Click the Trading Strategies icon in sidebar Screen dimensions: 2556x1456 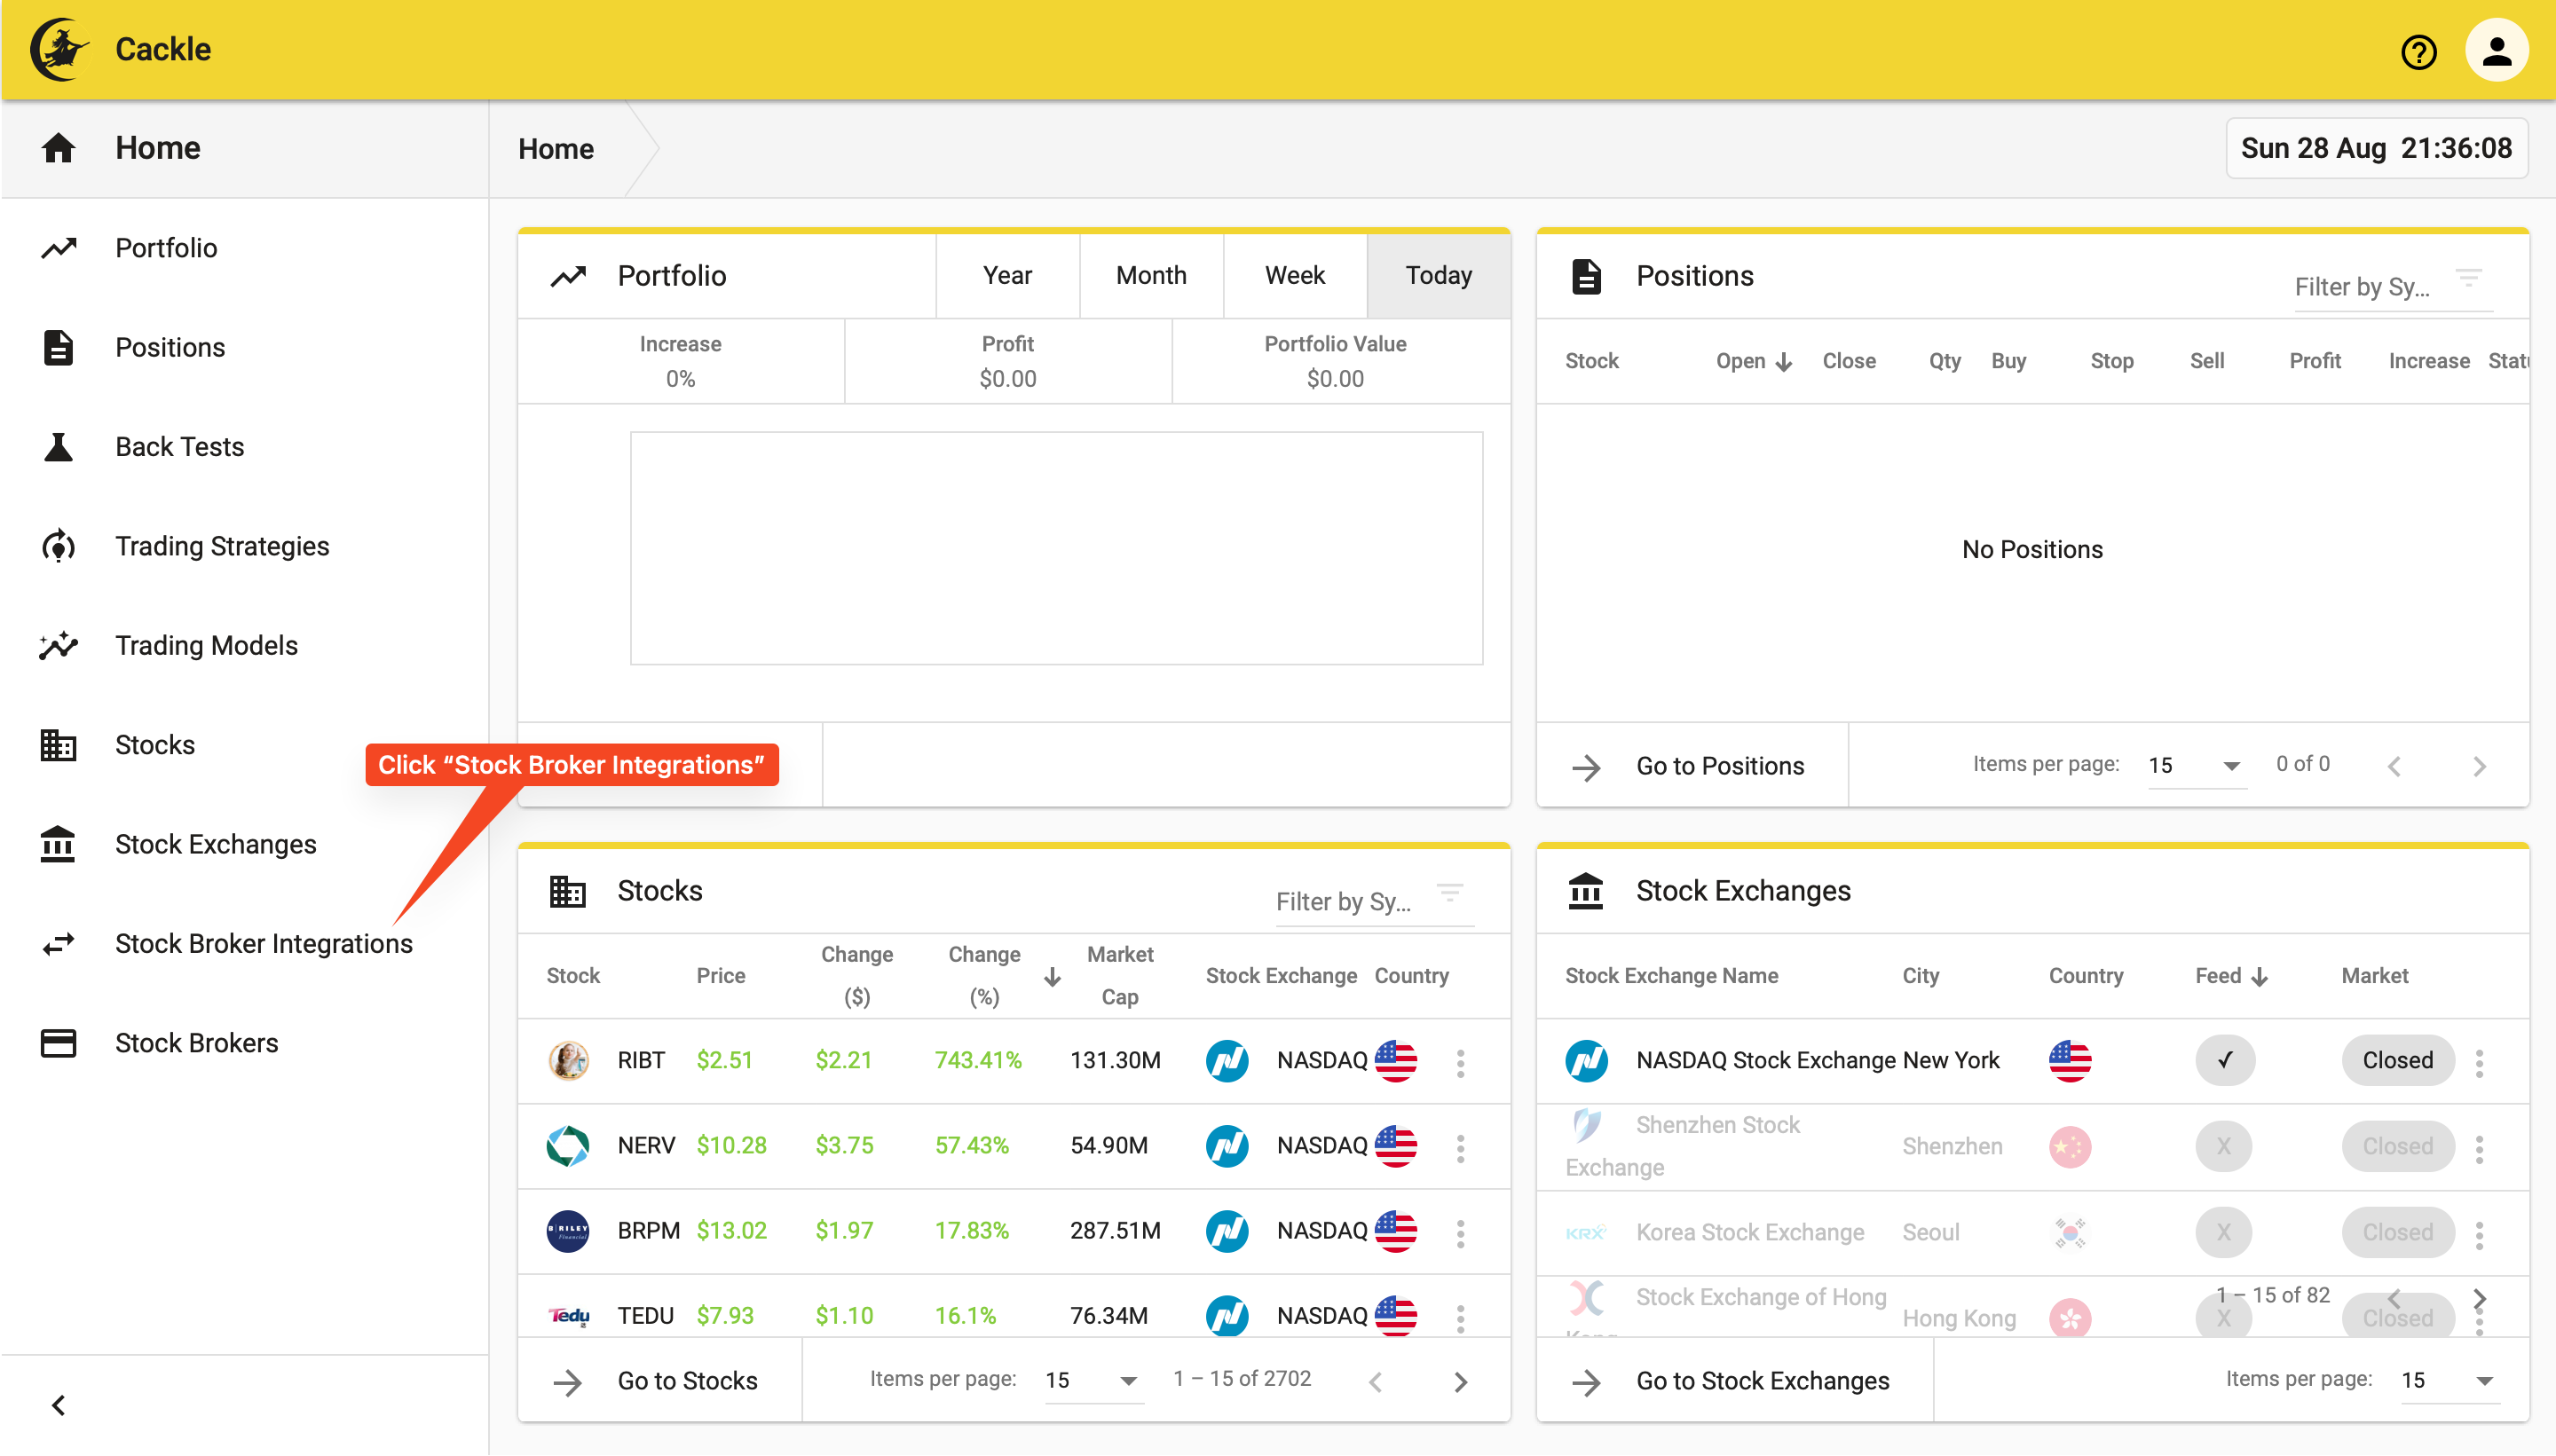[x=58, y=546]
